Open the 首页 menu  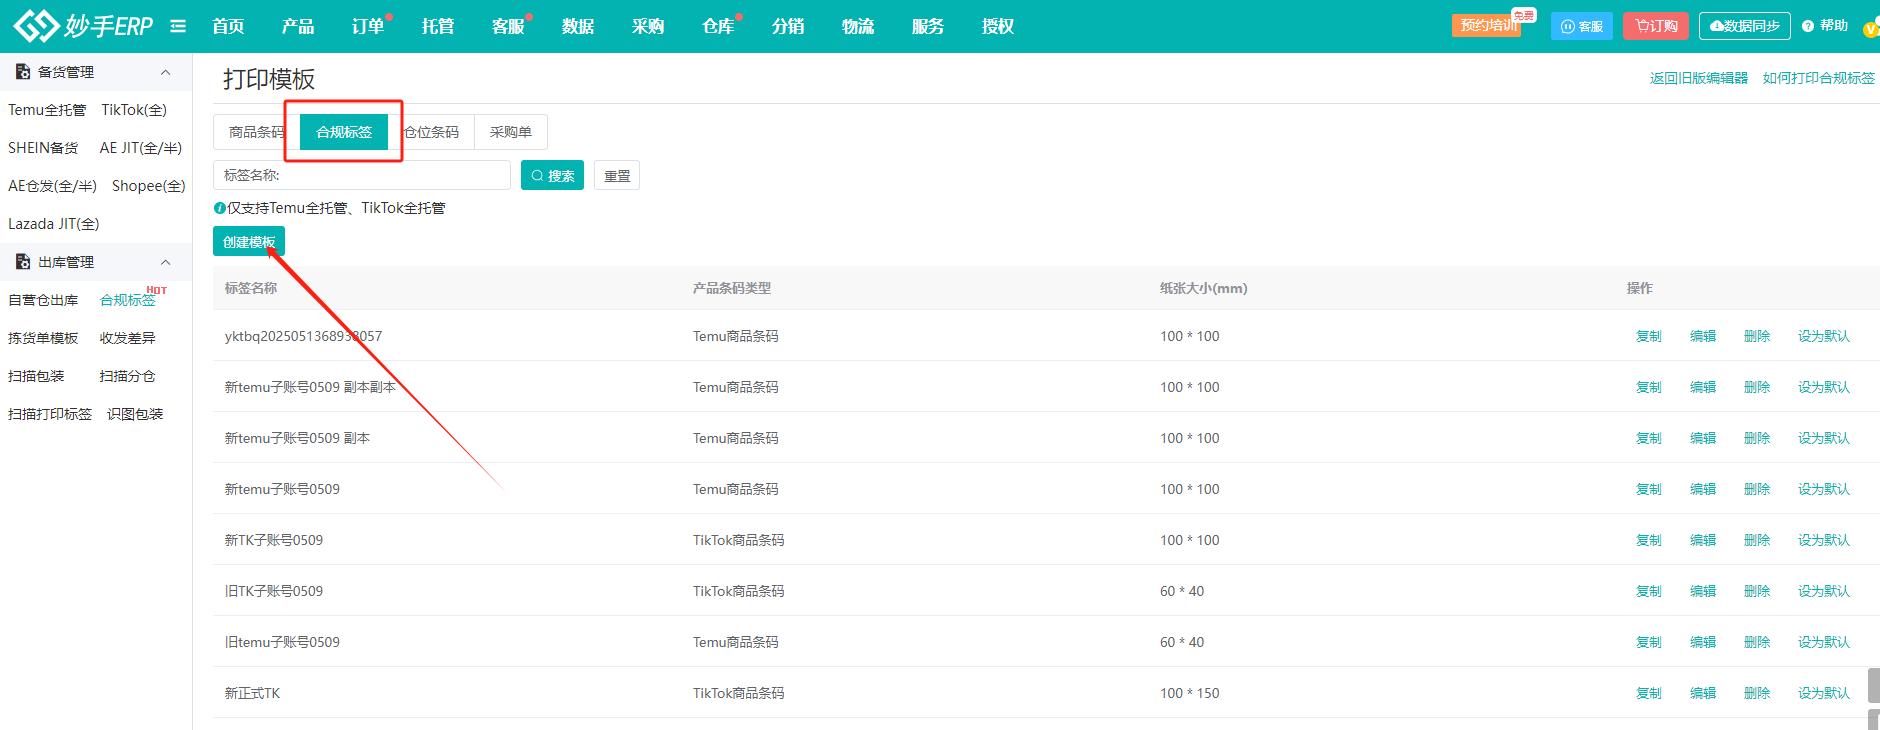[x=228, y=26]
